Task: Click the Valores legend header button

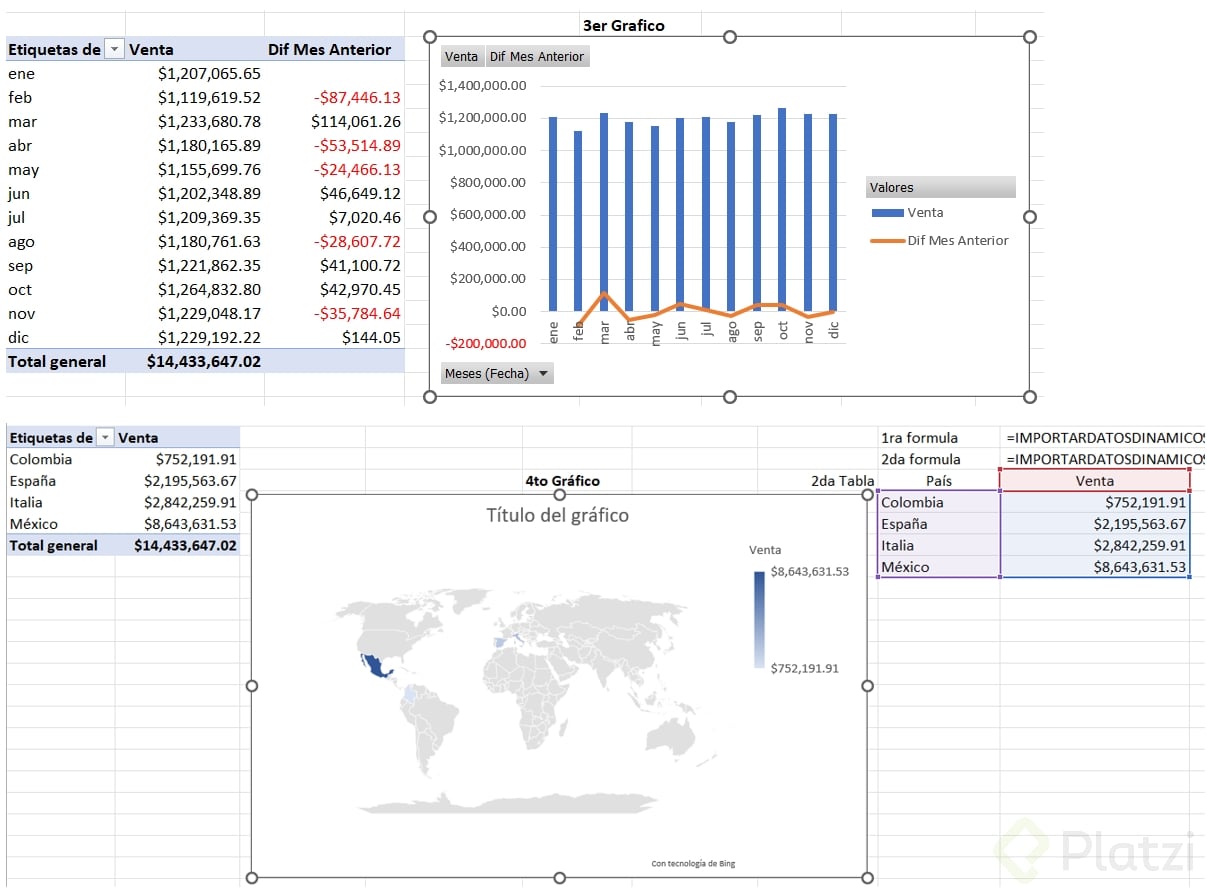Action: 940,187
